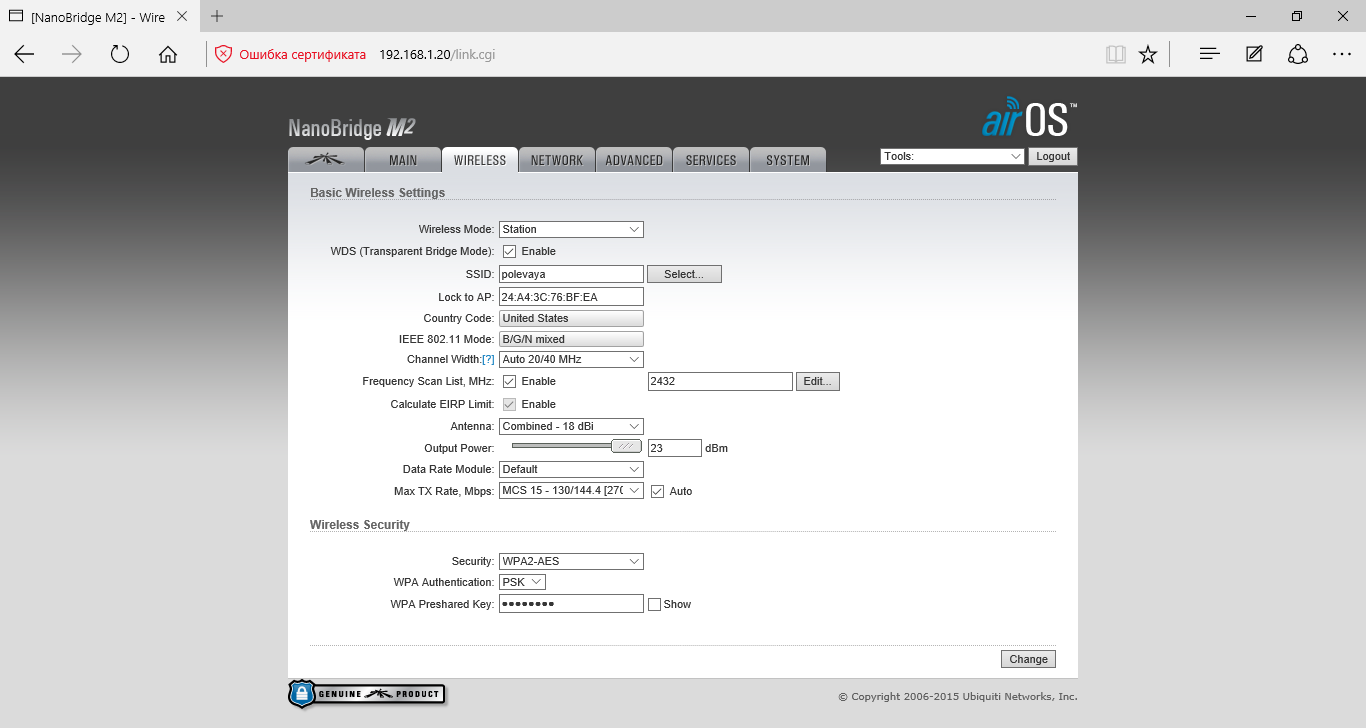Refresh the current page
Screen dimensions: 1366x728
point(120,54)
